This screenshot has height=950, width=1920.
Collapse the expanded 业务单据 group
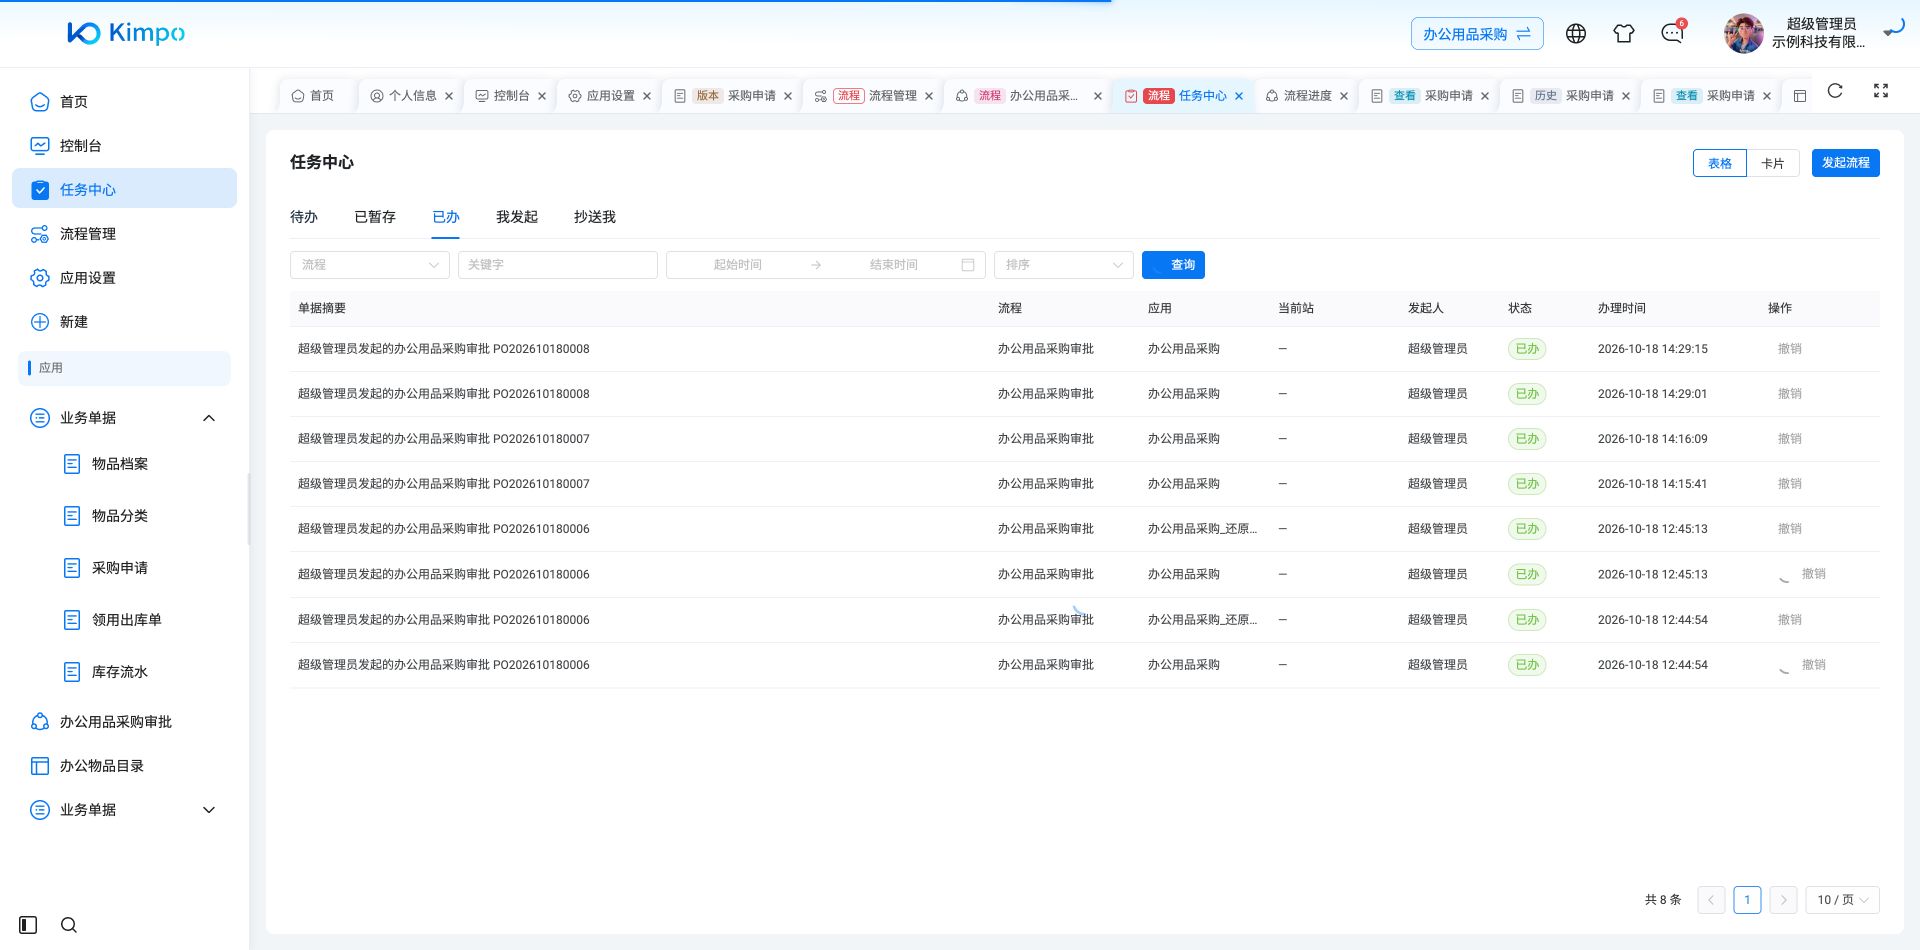pos(124,418)
